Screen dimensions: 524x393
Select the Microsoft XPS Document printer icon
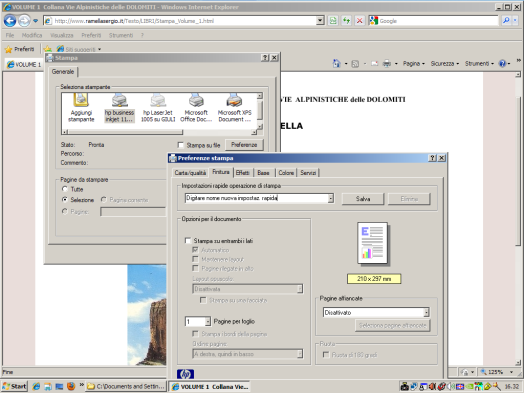[x=234, y=108]
